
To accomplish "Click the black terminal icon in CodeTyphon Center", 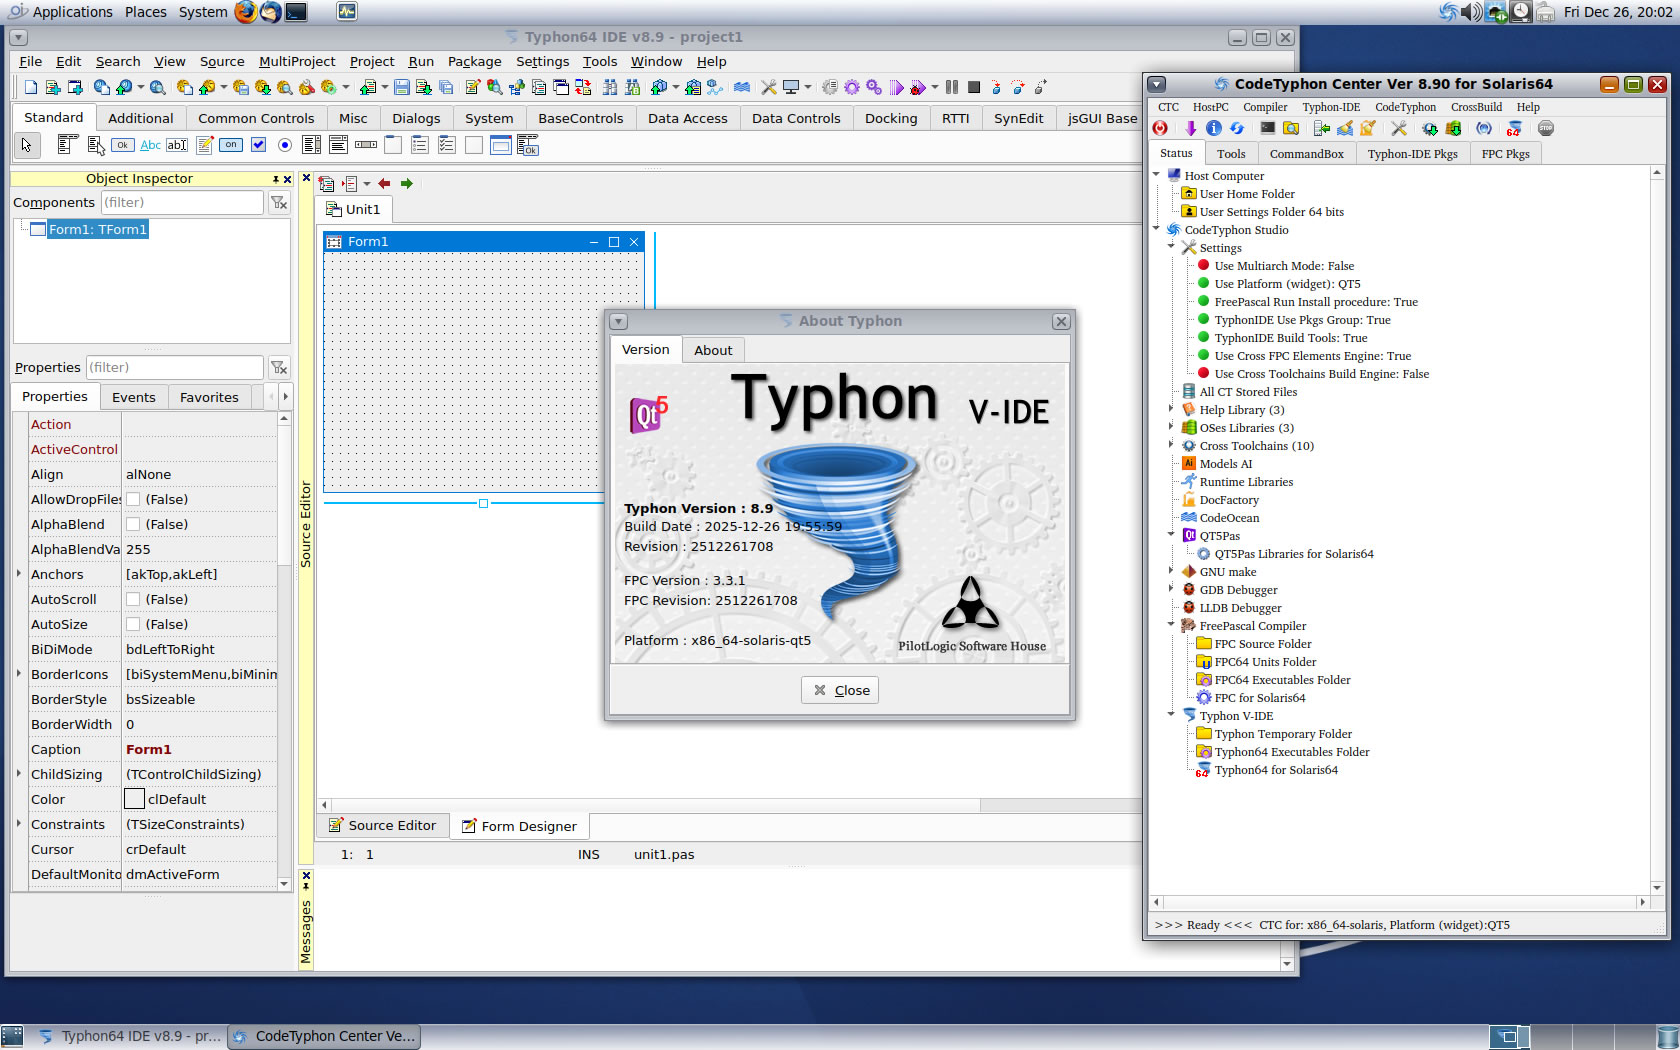I will coord(1267,129).
